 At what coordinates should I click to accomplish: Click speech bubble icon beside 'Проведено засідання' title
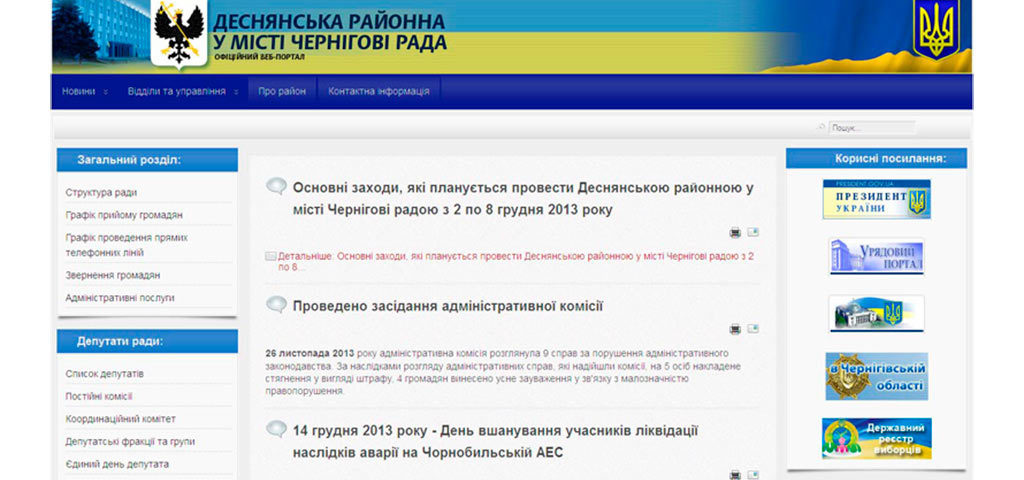[x=276, y=304]
